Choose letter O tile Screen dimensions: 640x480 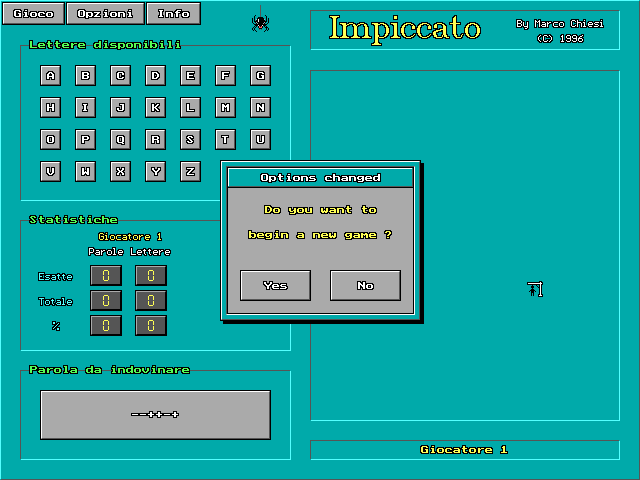(51, 140)
